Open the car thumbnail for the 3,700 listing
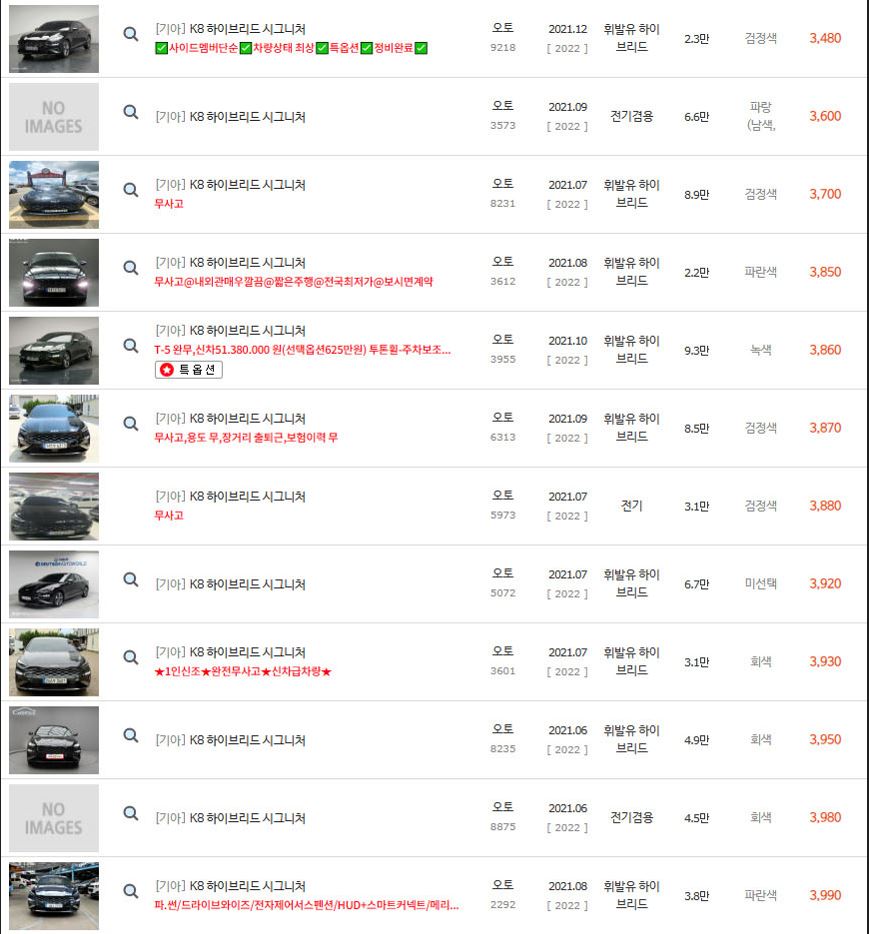The width and height of the screenshot is (869, 934). click(x=54, y=195)
